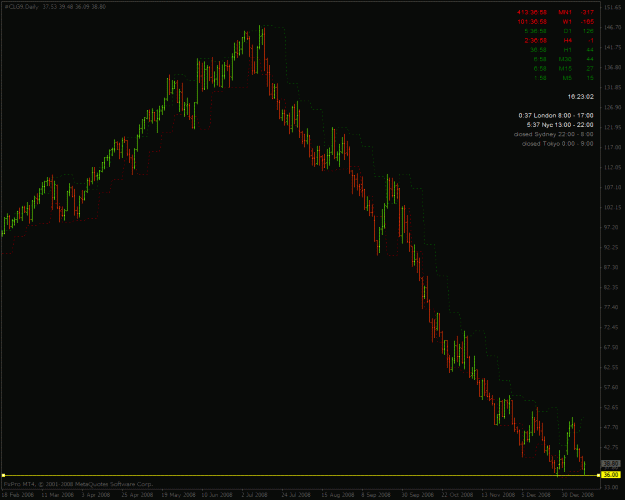Screen dimensions: 625x500
Task: Click the 2 Jul 2008 date label
Action: tap(254, 495)
